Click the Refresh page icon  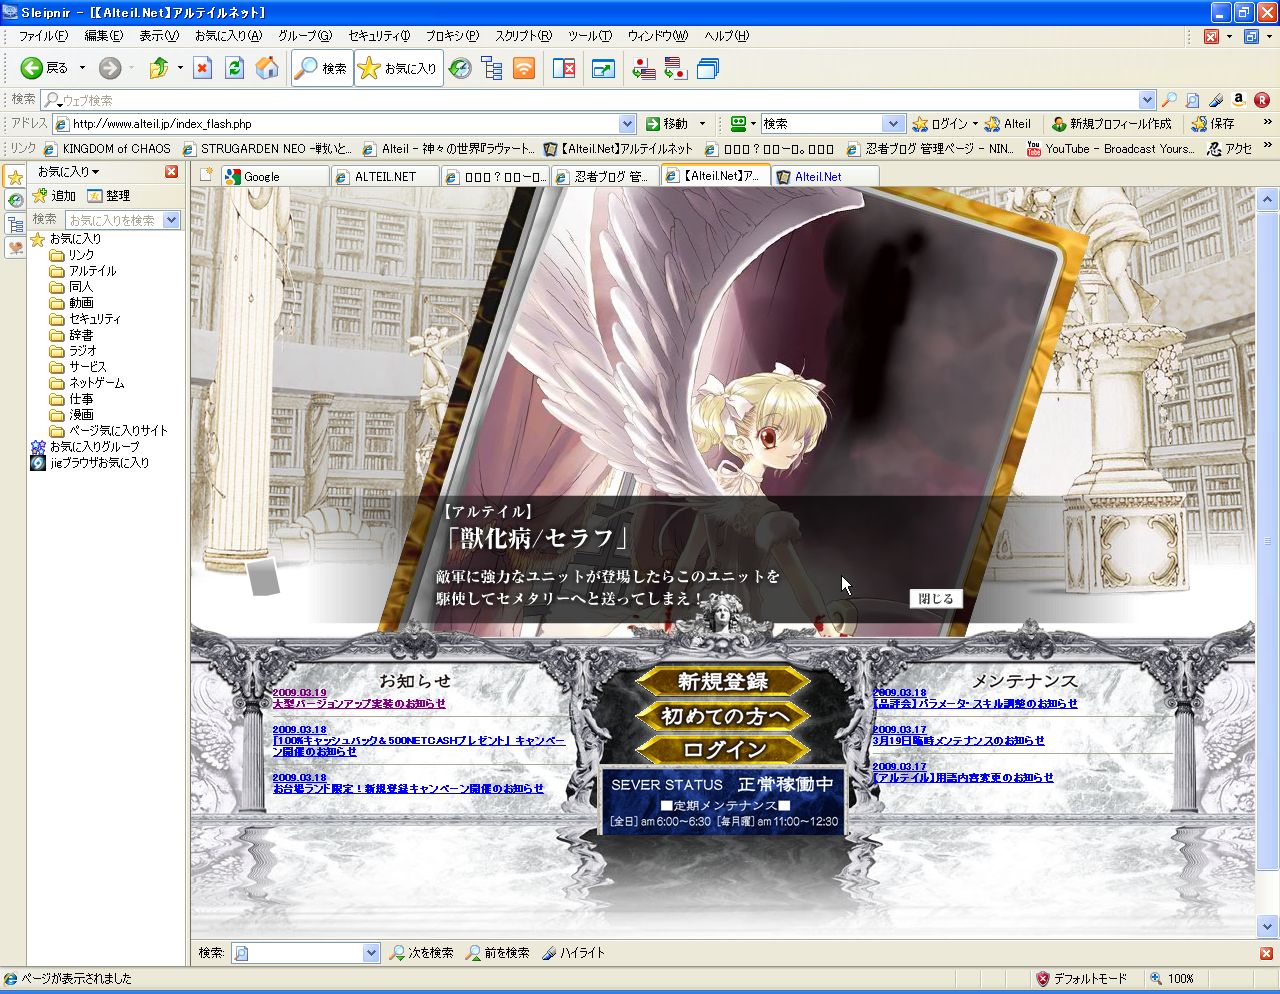tap(235, 68)
